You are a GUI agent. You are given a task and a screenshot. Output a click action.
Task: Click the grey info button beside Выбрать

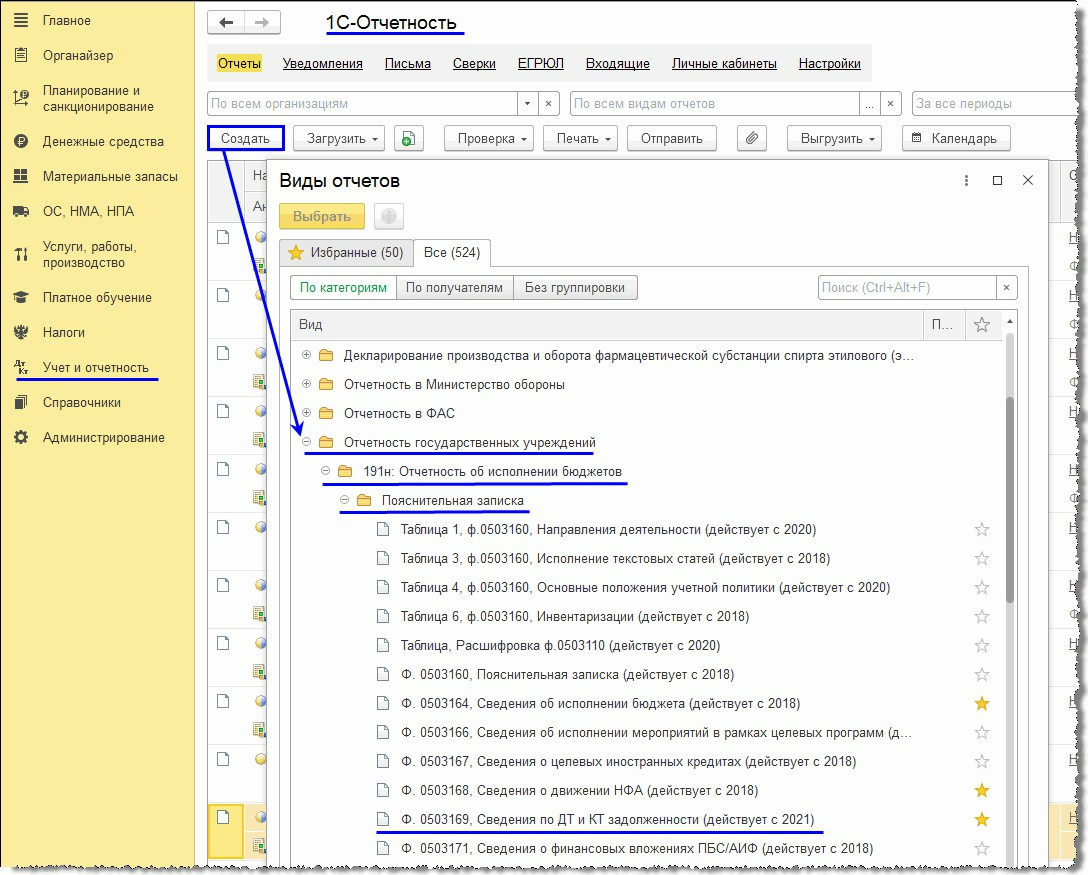click(x=389, y=216)
